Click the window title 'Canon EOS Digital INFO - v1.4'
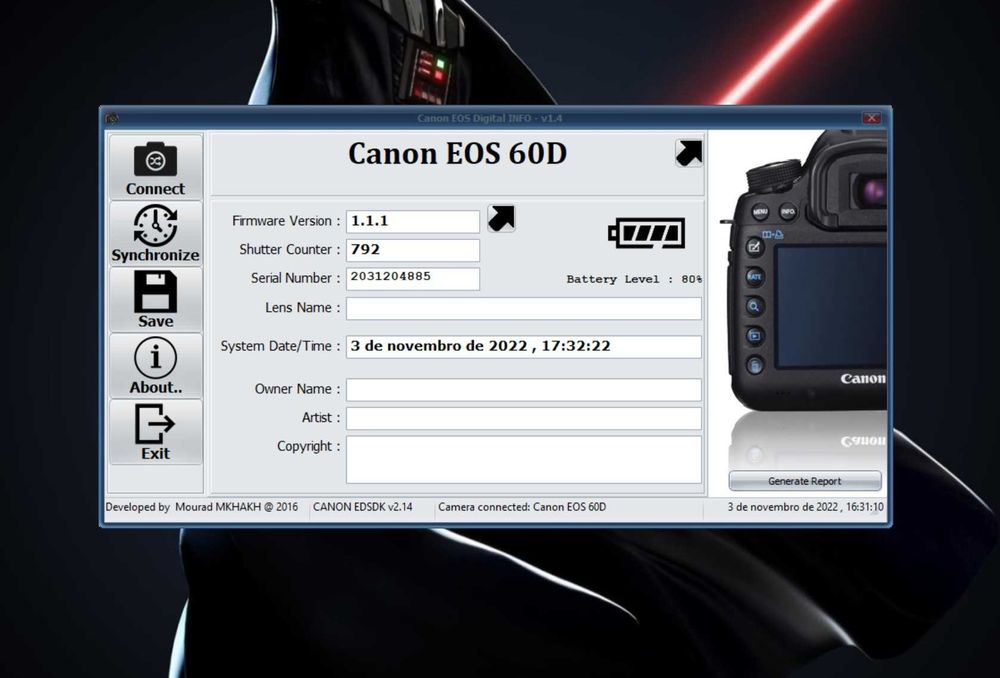 click(489, 118)
